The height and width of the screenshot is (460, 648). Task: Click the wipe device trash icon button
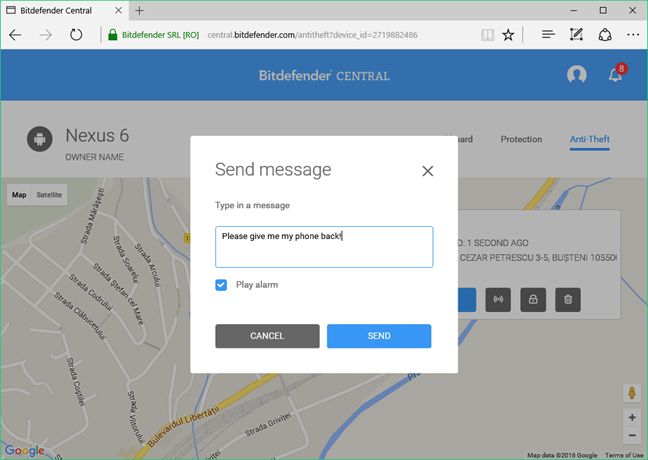568,300
